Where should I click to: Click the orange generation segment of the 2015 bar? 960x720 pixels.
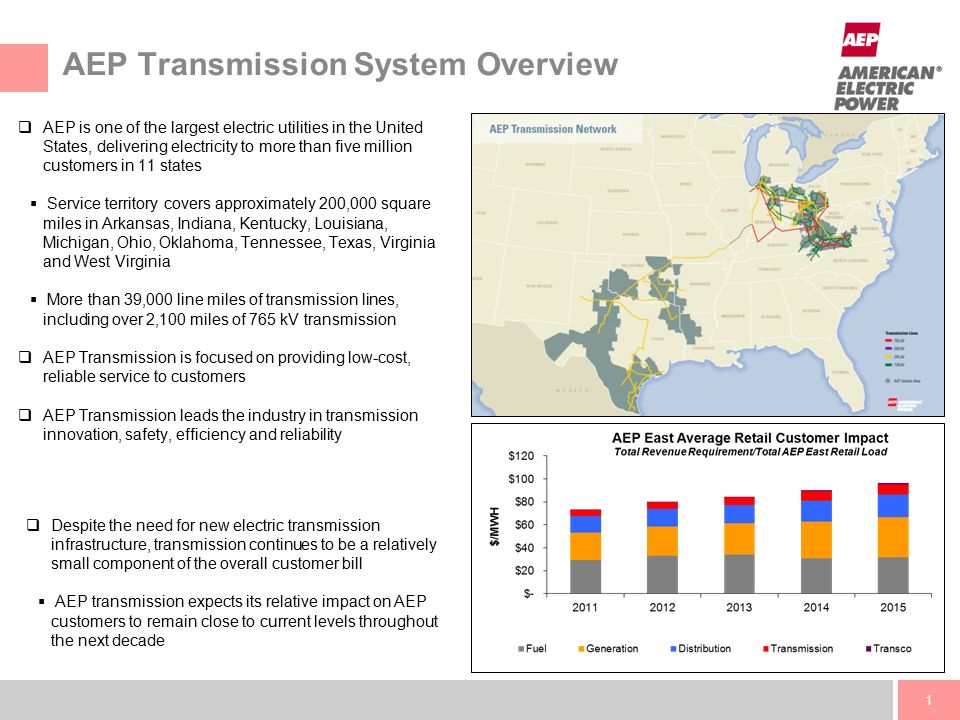(x=893, y=538)
